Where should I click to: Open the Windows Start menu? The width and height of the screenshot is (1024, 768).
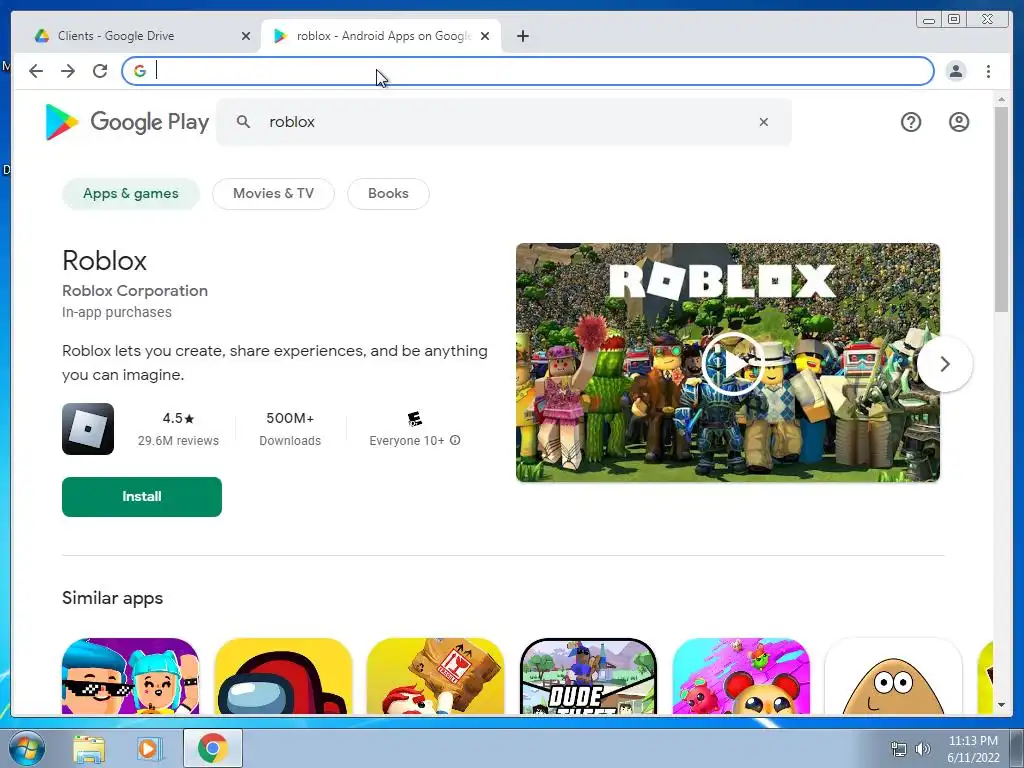tap(27, 748)
